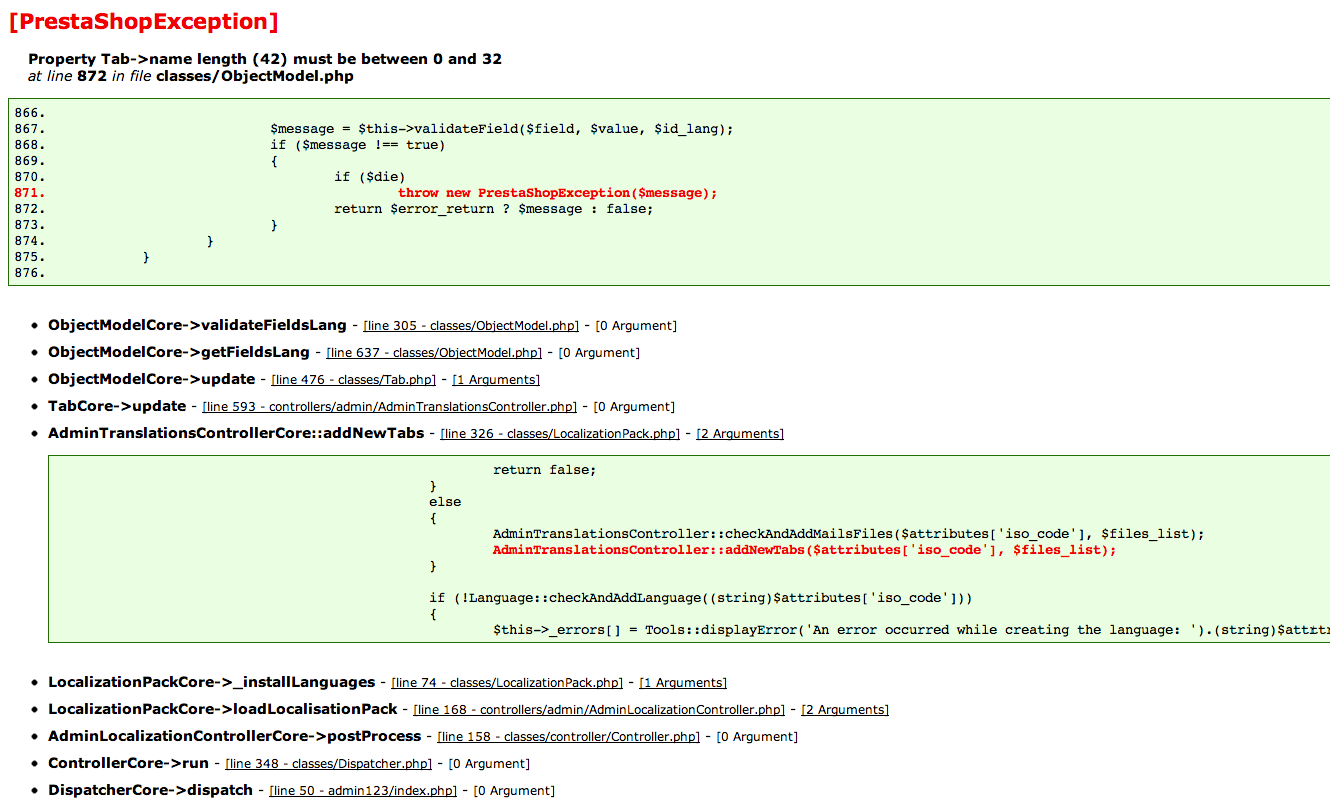Expand 1 Arguments for ObjectModelCore->update
This screenshot has height=812, width=1330.
(496, 380)
